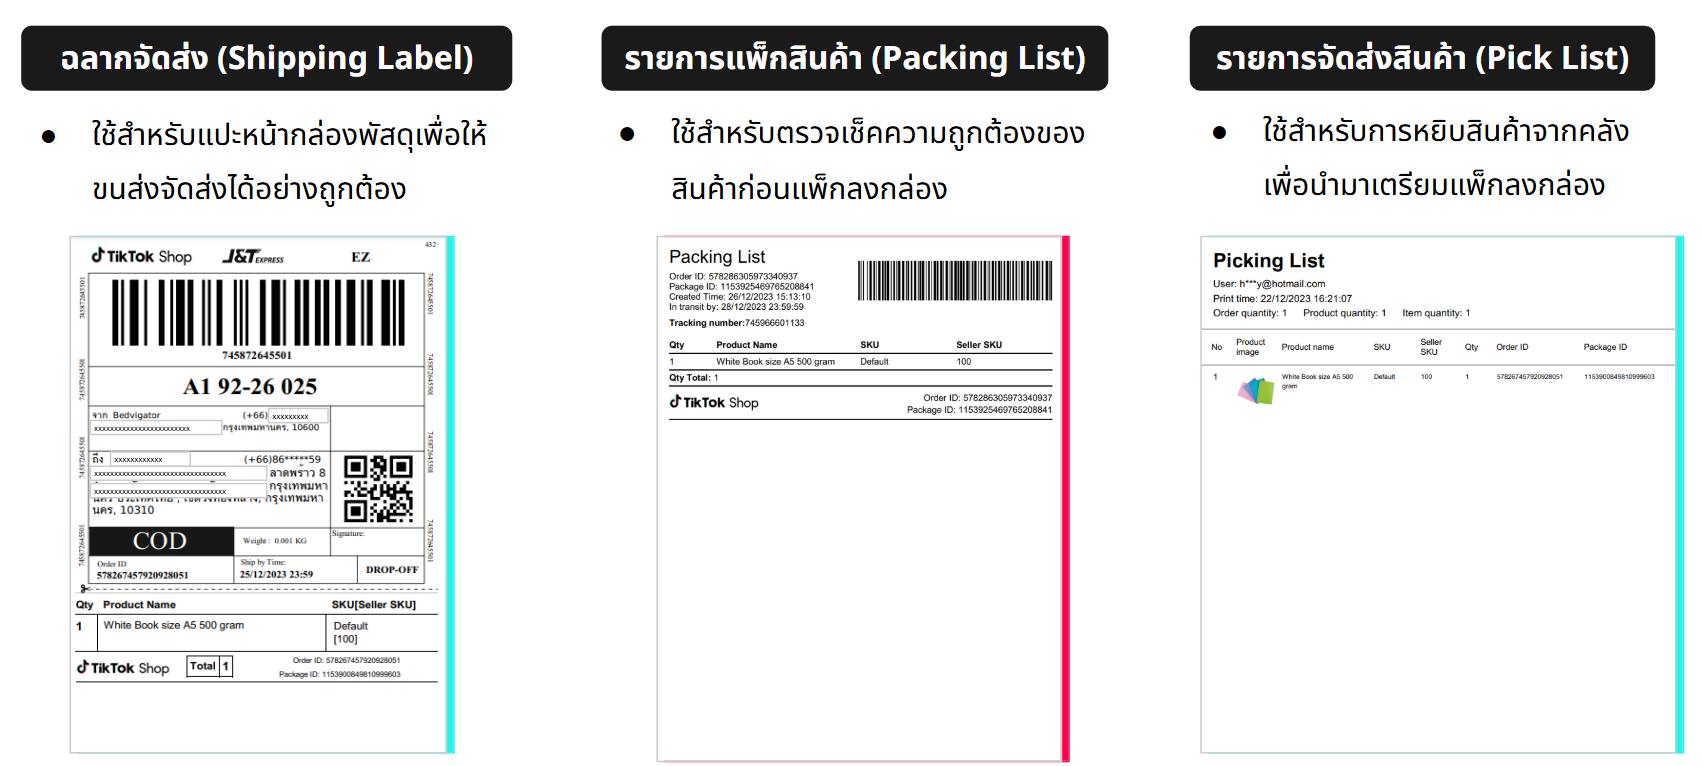The width and height of the screenshot is (1702, 766).
Task: Click the J&T Express logo
Action: pos(253,257)
